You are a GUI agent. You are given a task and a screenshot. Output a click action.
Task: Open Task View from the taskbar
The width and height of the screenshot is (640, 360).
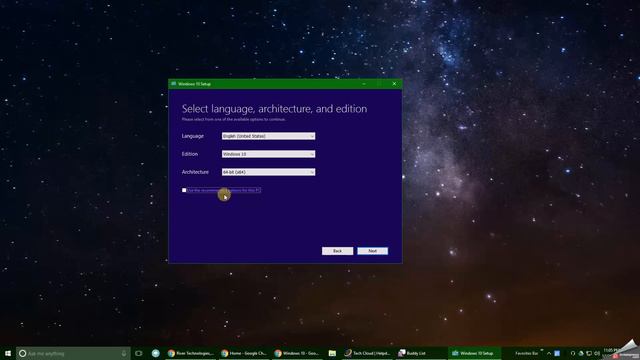pyautogui.click(x=139, y=353)
